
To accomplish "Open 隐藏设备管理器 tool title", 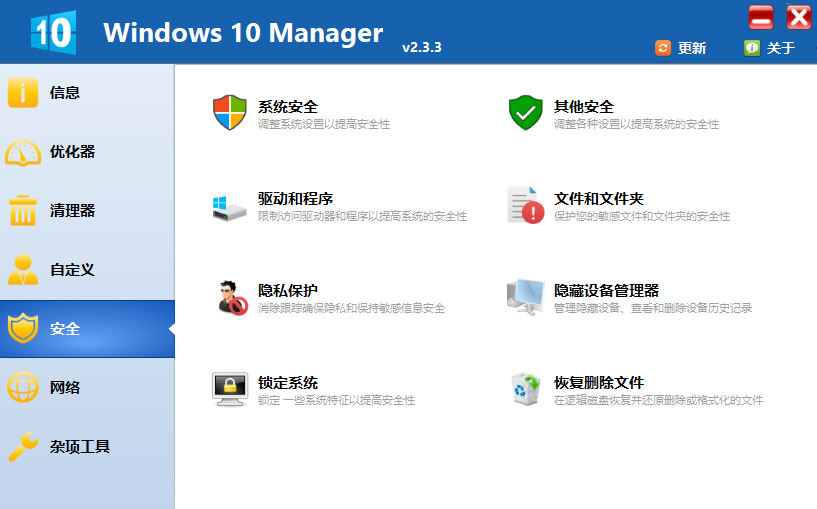I will click(x=606, y=290).
